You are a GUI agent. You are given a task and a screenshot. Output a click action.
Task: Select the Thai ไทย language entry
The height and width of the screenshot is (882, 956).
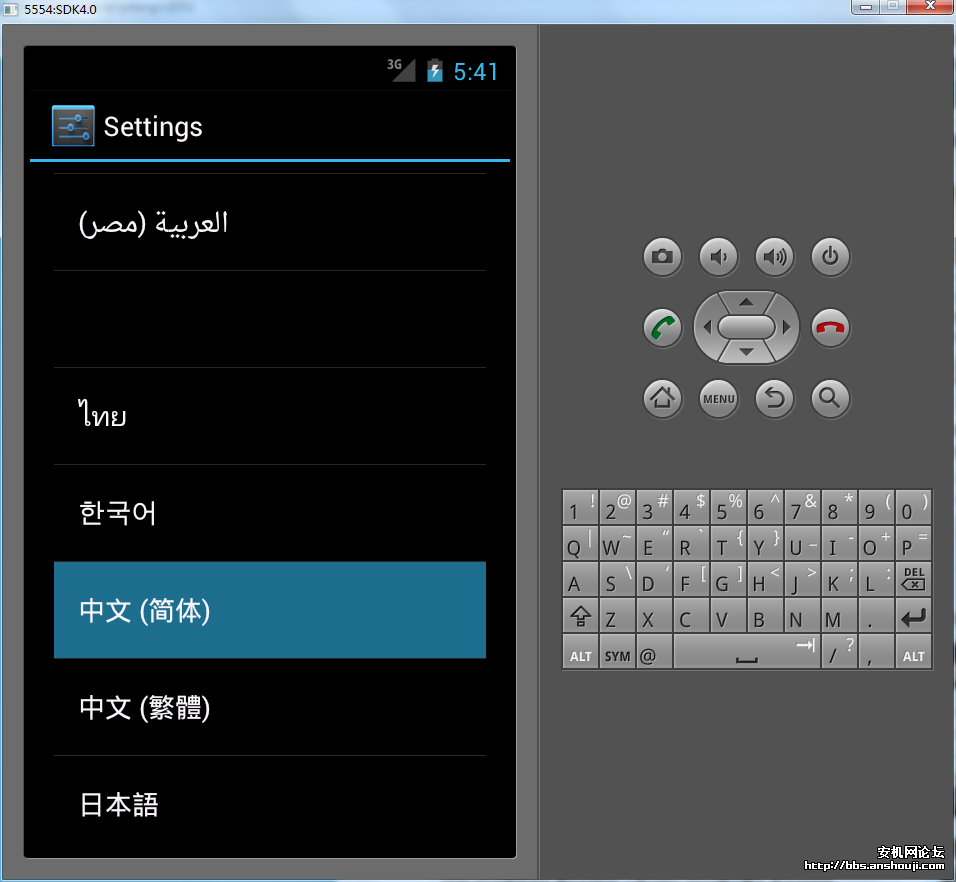(x=269, y=416)
